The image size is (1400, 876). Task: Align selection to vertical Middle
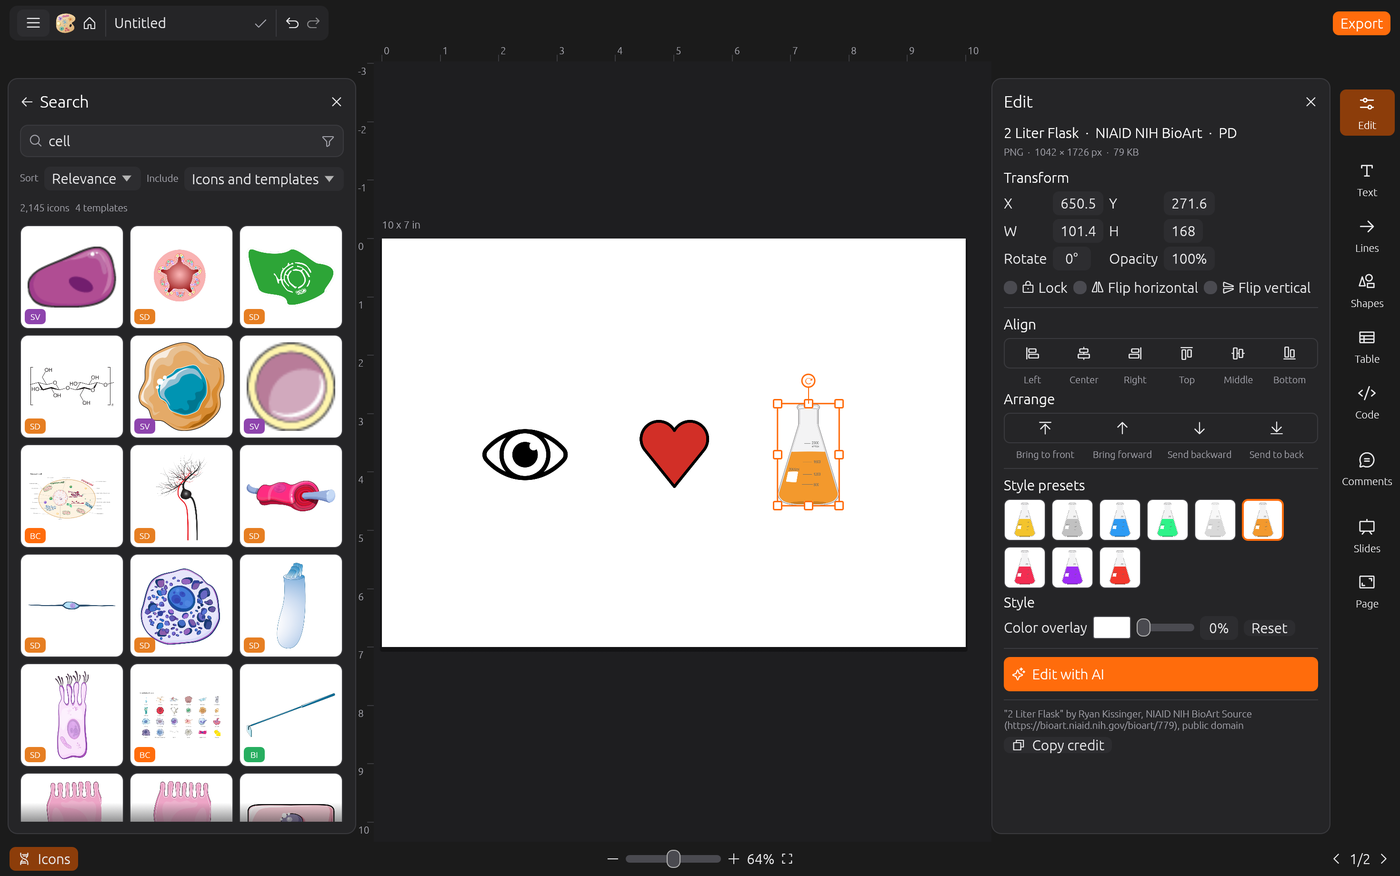coord(1238,353)
